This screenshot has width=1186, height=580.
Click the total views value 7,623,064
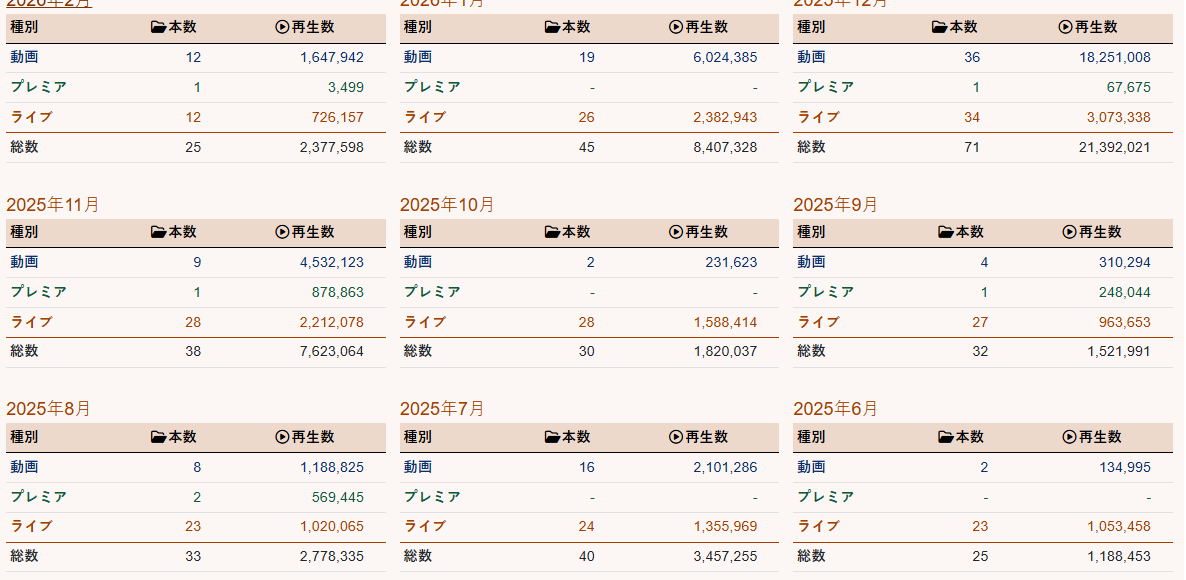point(332,351)
